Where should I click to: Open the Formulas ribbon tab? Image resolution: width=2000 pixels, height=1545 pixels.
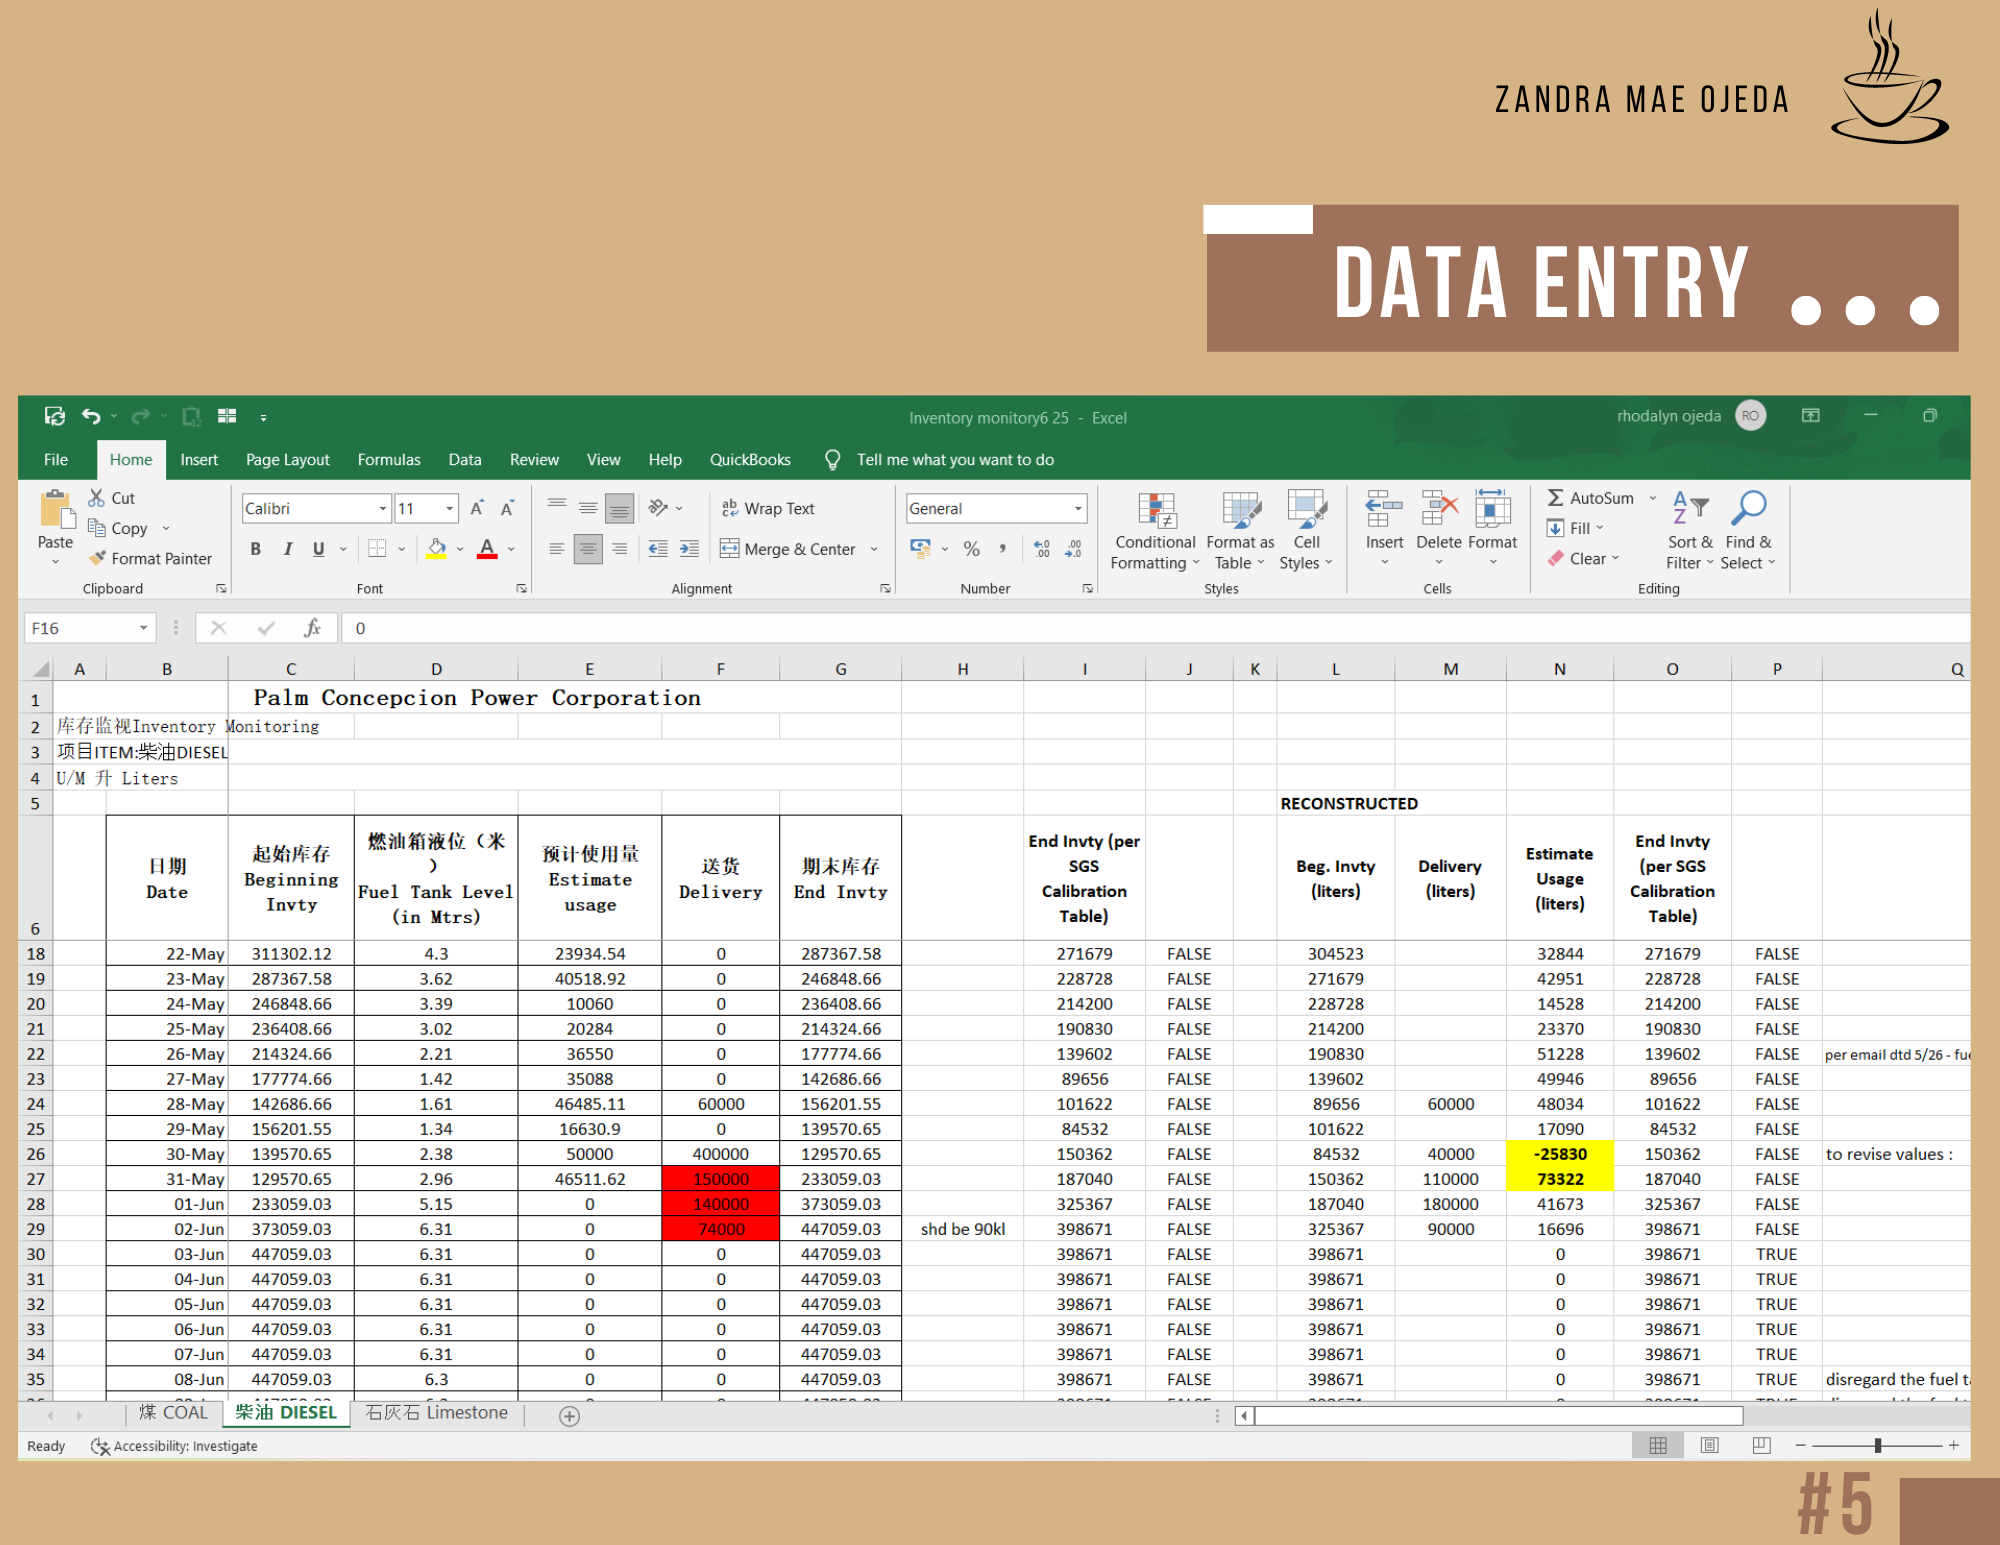tap(389, 460)
